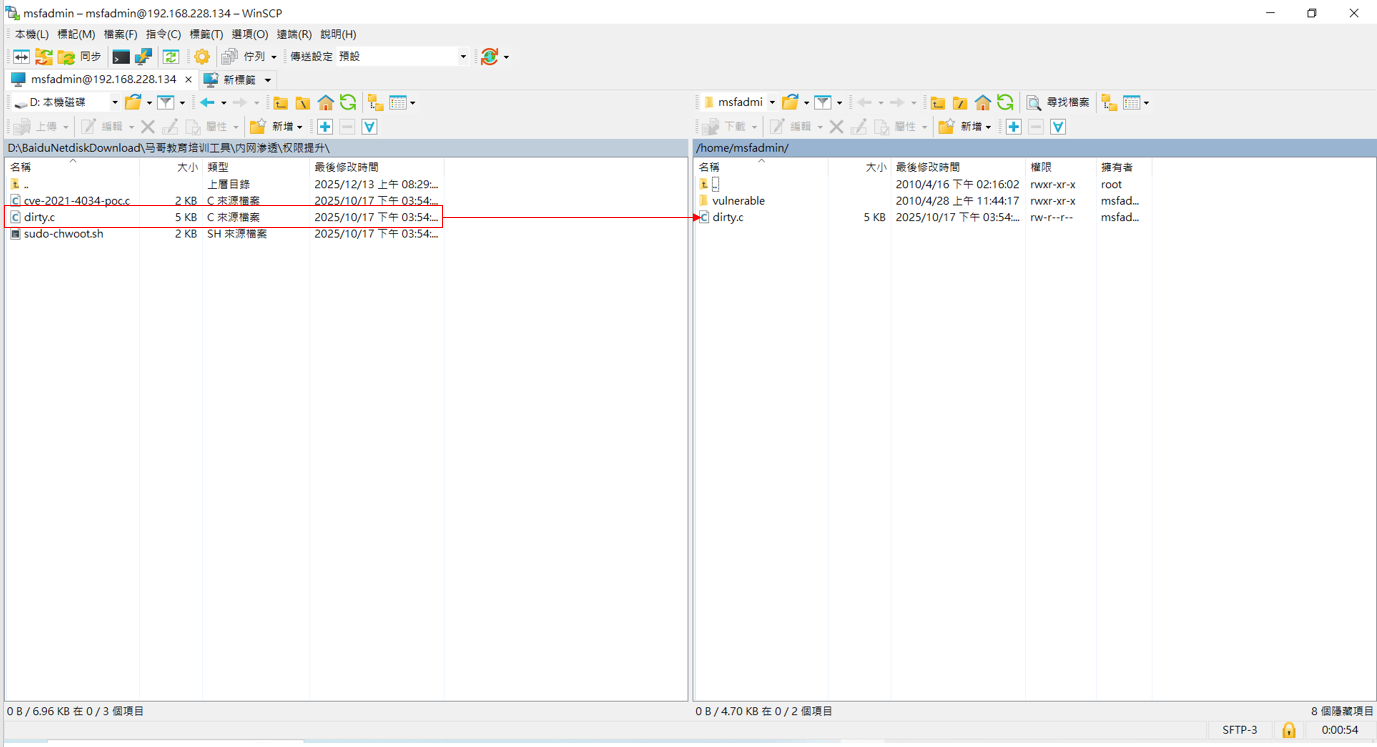This screenshot has width=1377, height=747.
Task: Click remote panel plus select files icon
Action: click(1014, 127)
